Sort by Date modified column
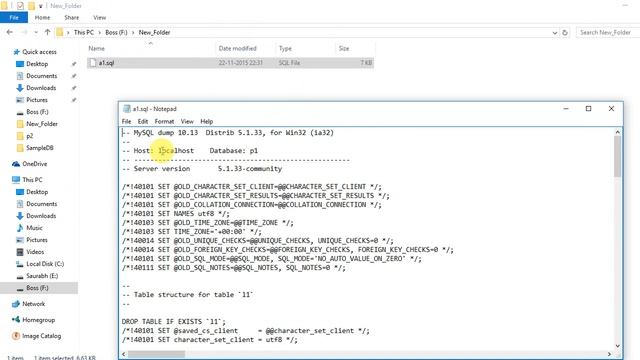The height and width of the screenshot is (360, 640). 238,48
